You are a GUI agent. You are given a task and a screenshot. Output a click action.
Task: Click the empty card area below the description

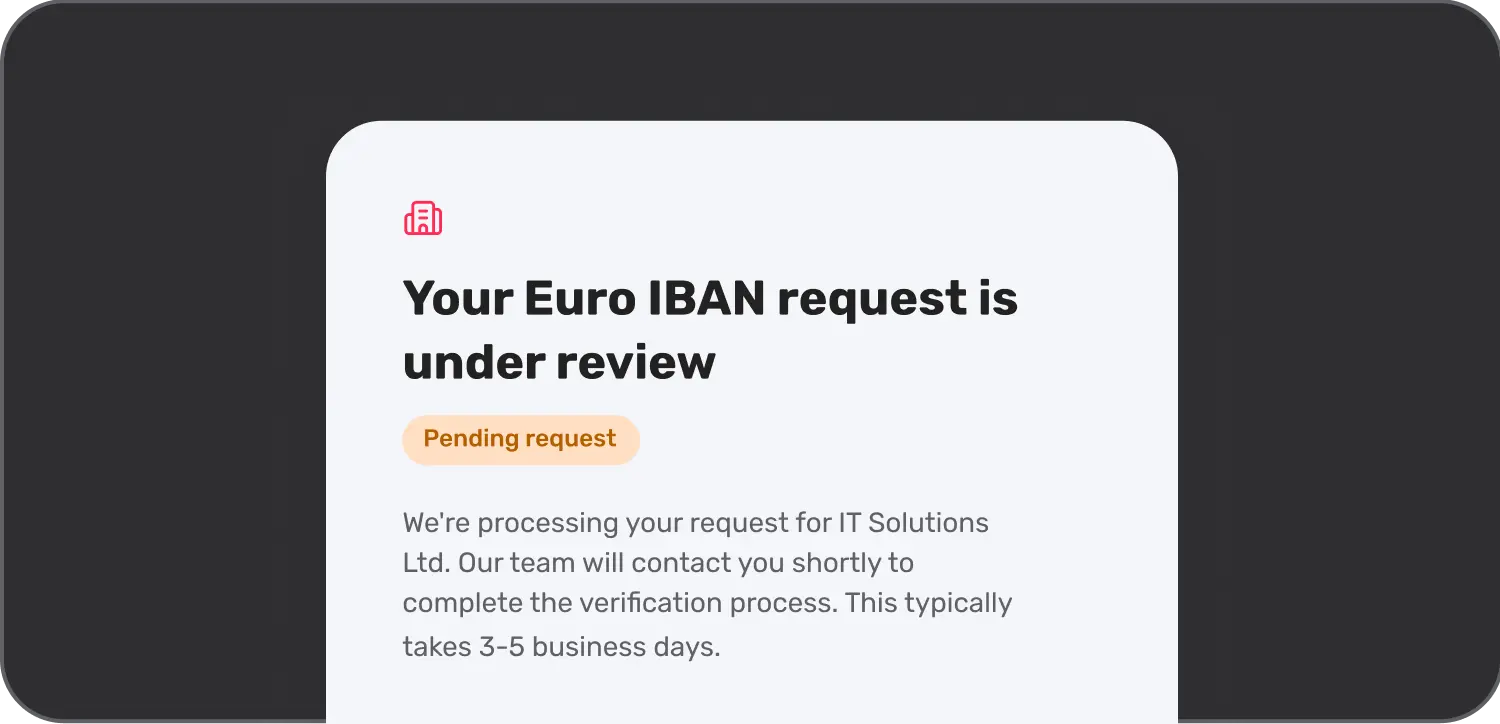(x=750, y=695)
